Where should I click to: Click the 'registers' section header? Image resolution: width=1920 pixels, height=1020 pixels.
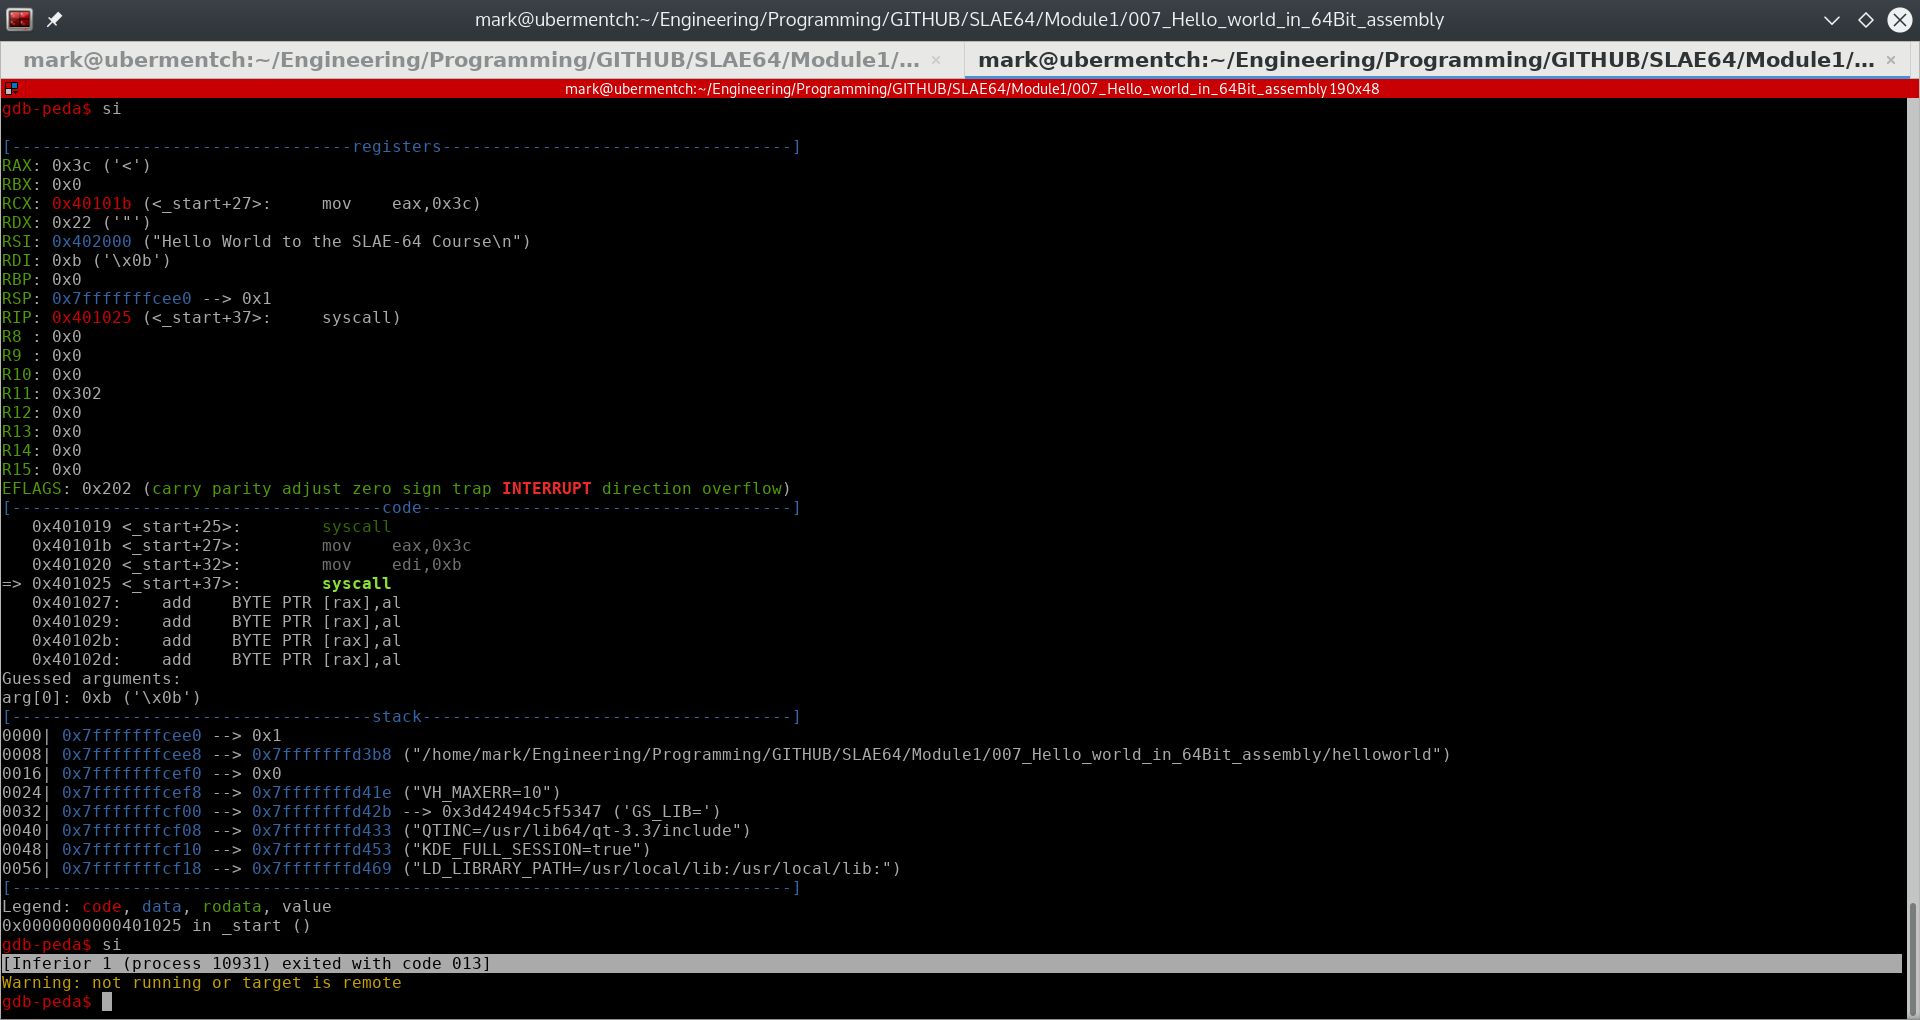[x=396, y=147]
